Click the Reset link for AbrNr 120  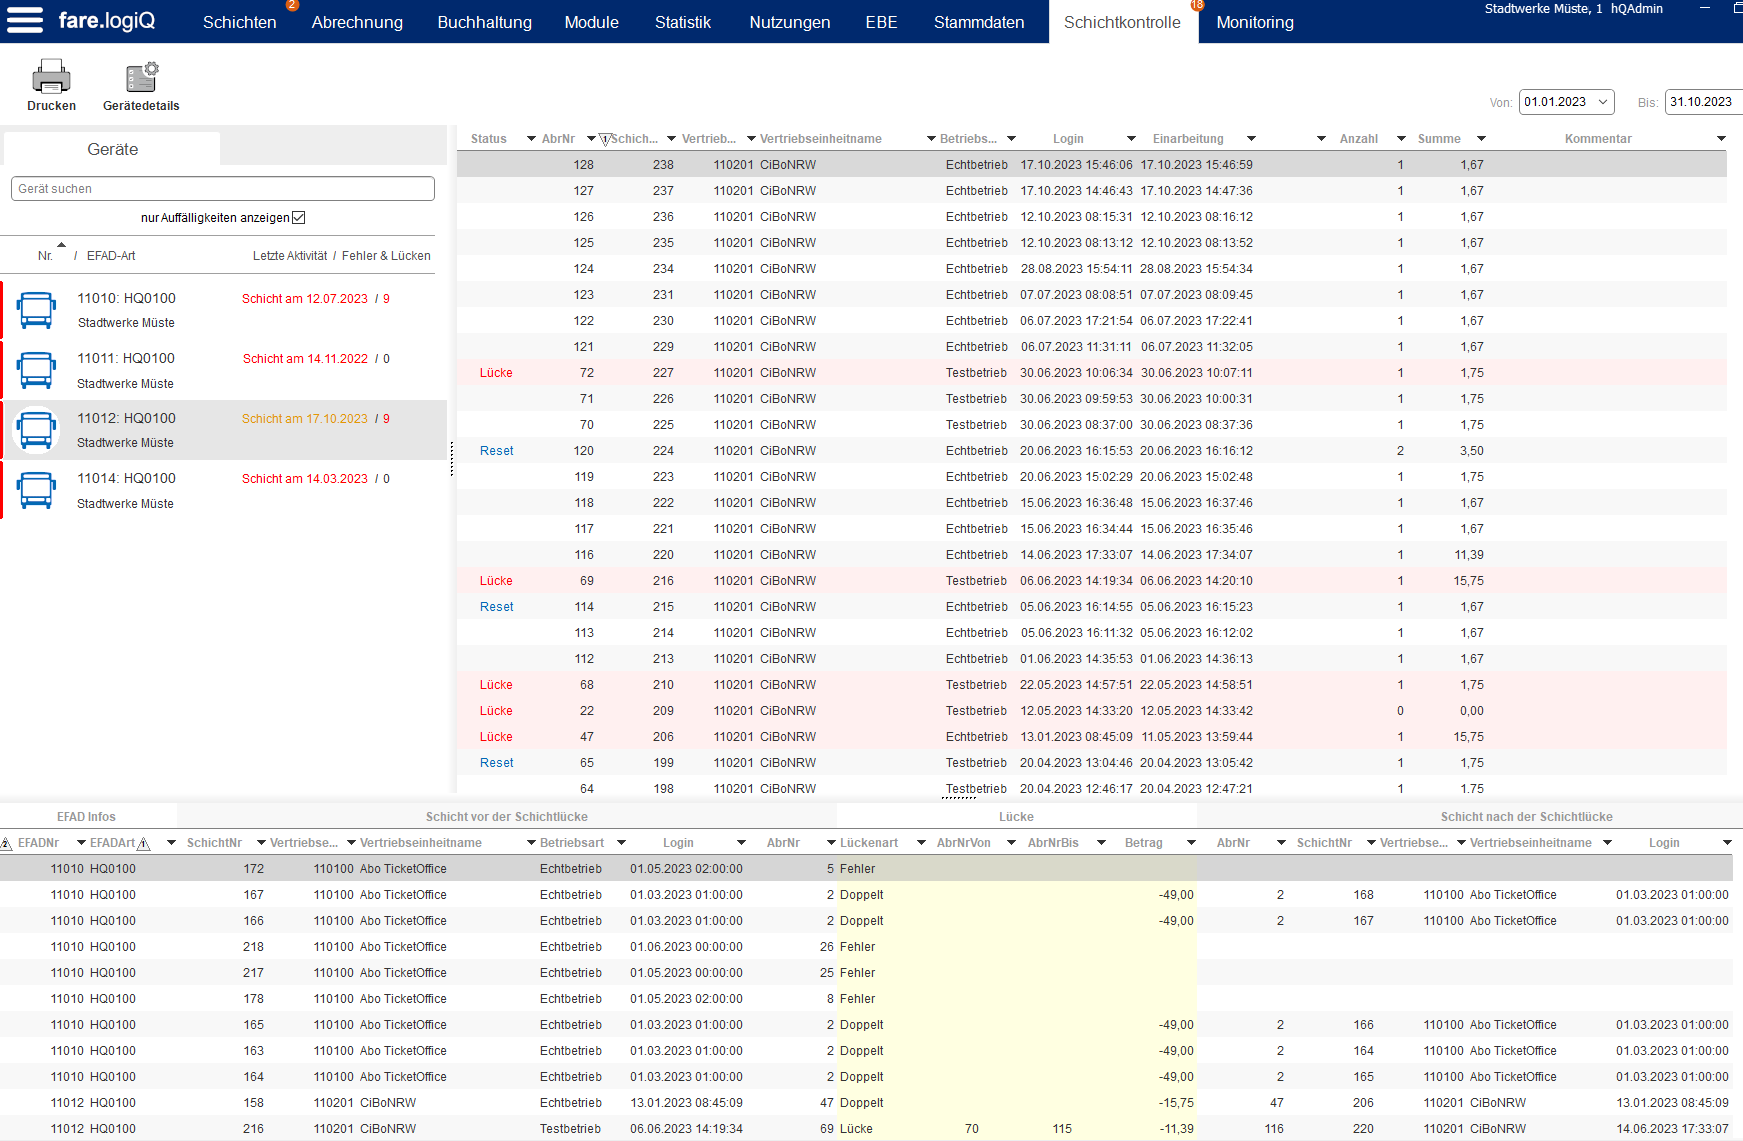(x=496, y=451)
